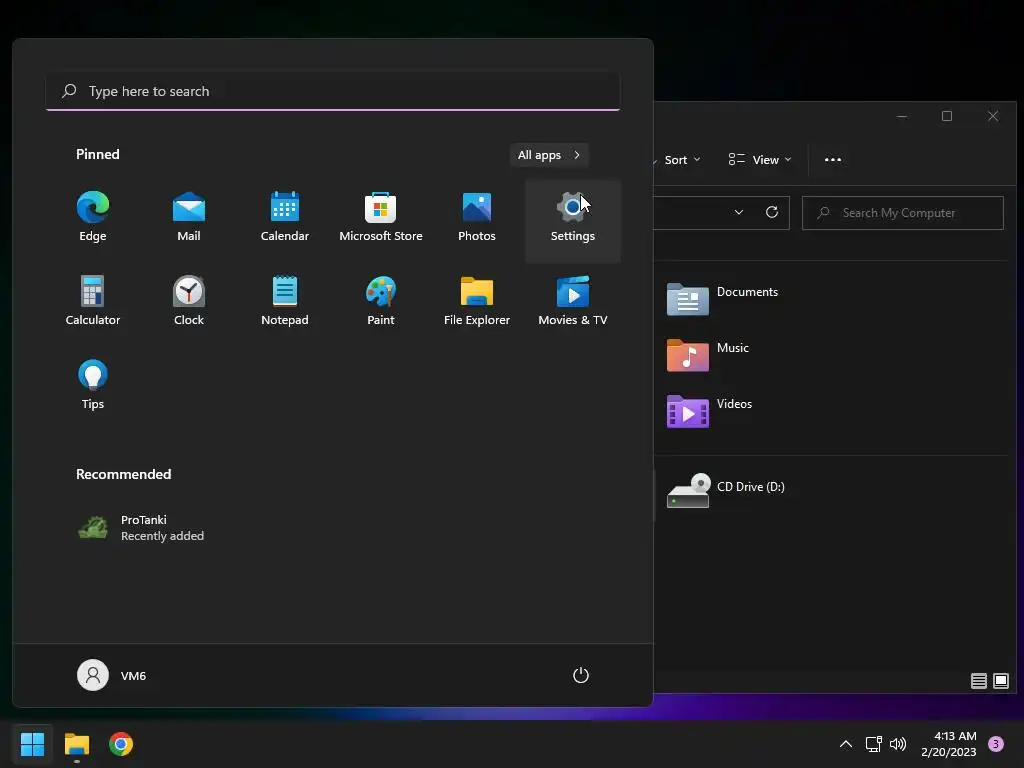Open the View dropdown in File Explorer
Image resolution: width=1024 pixels, height=768 pixels.
tap(760, 160)
